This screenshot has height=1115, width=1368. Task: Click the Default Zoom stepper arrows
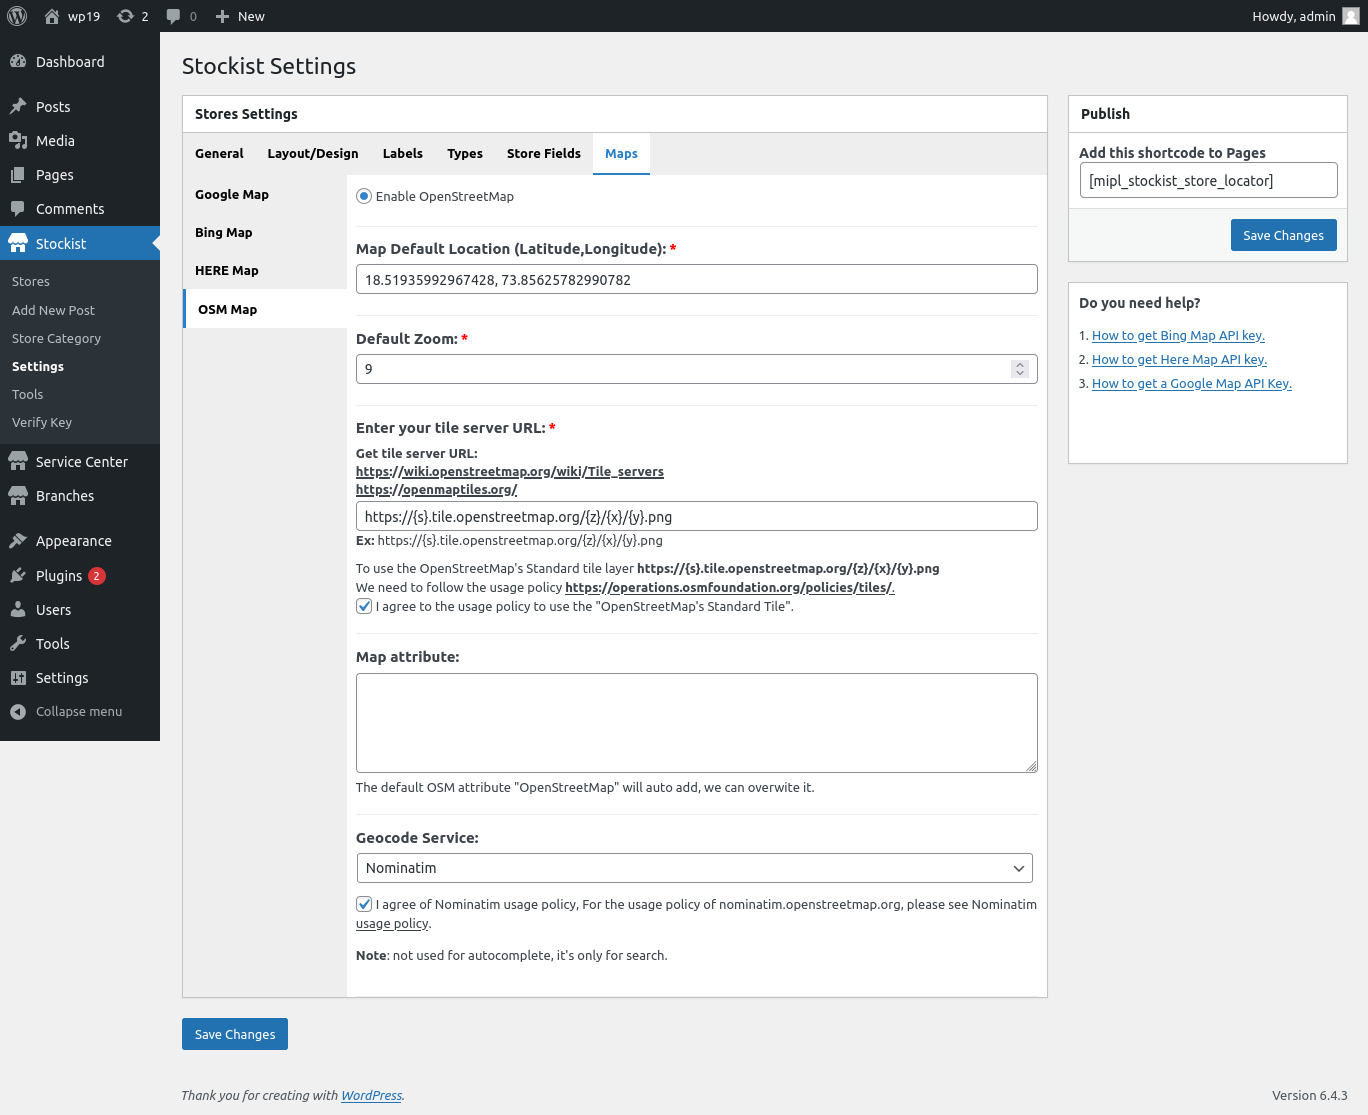(1019, 369)
